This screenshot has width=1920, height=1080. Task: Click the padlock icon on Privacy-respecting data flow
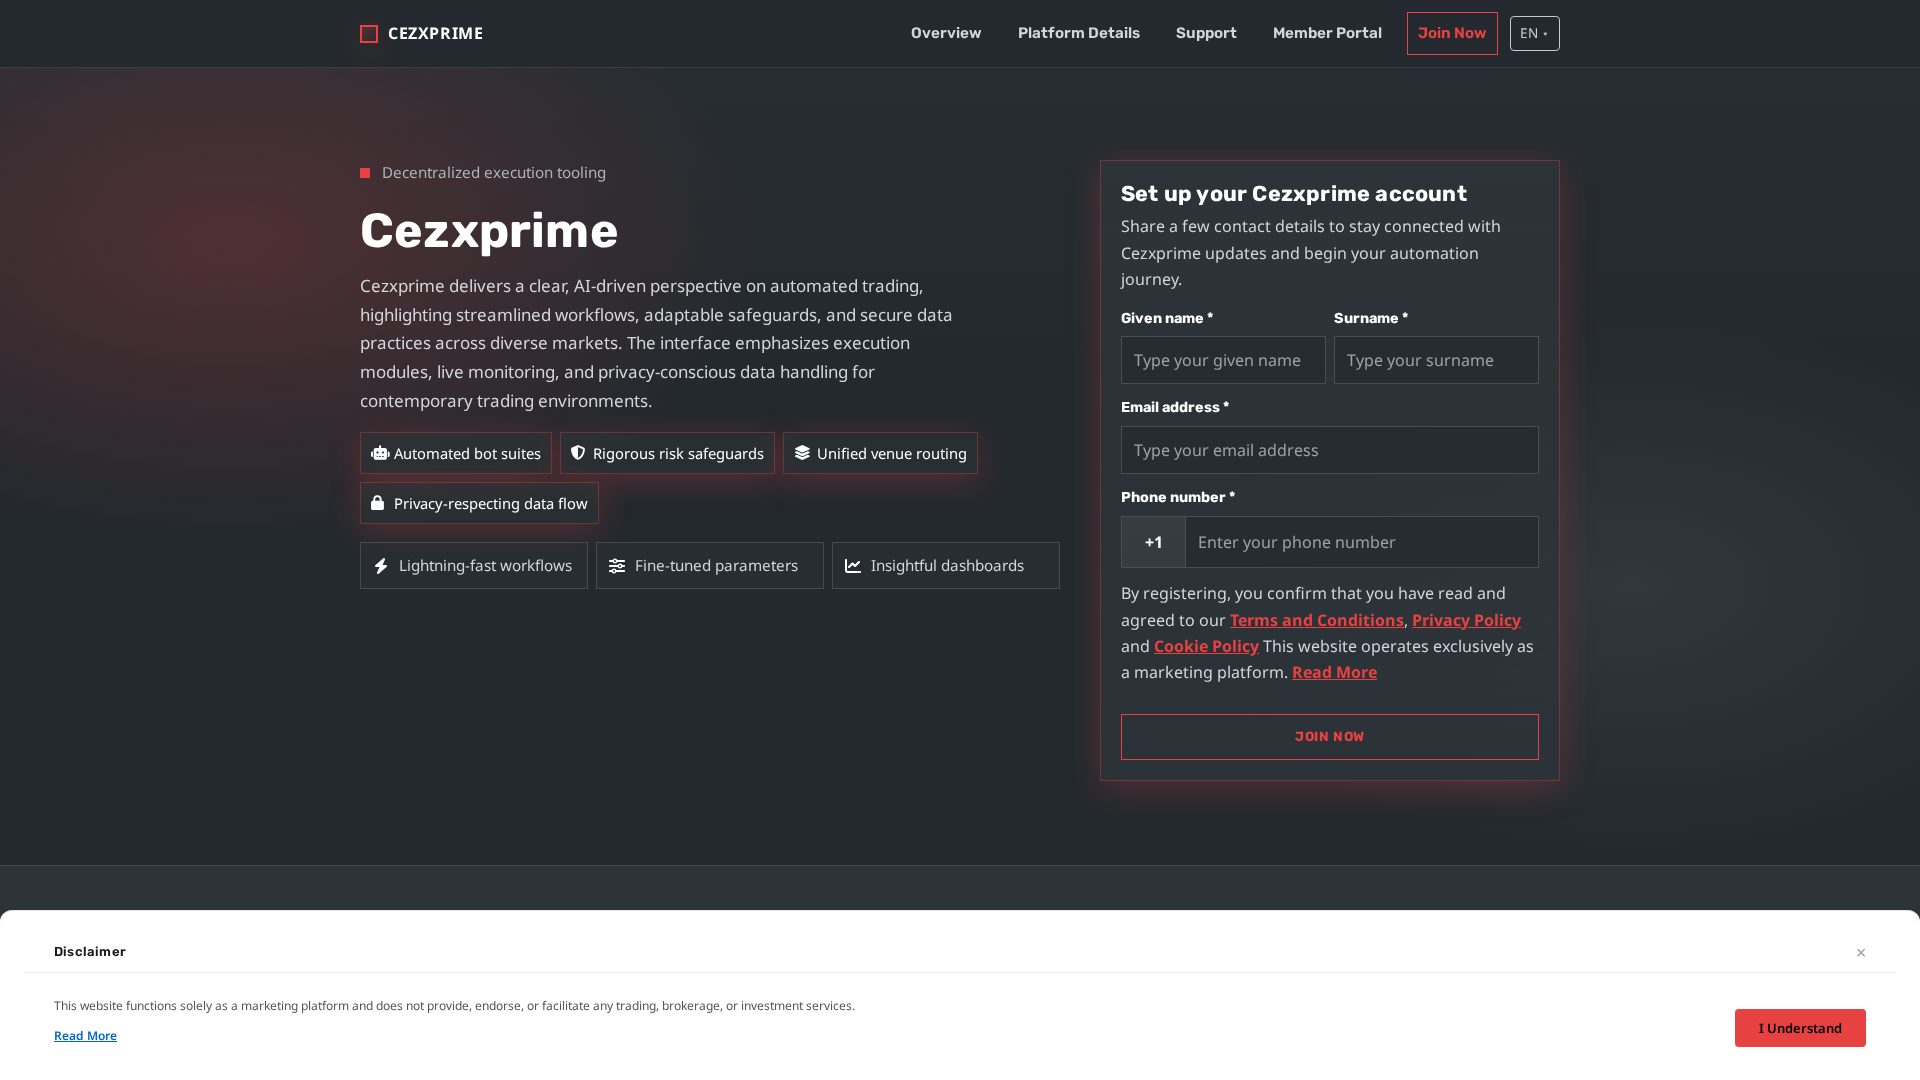(x=378, y=503)
